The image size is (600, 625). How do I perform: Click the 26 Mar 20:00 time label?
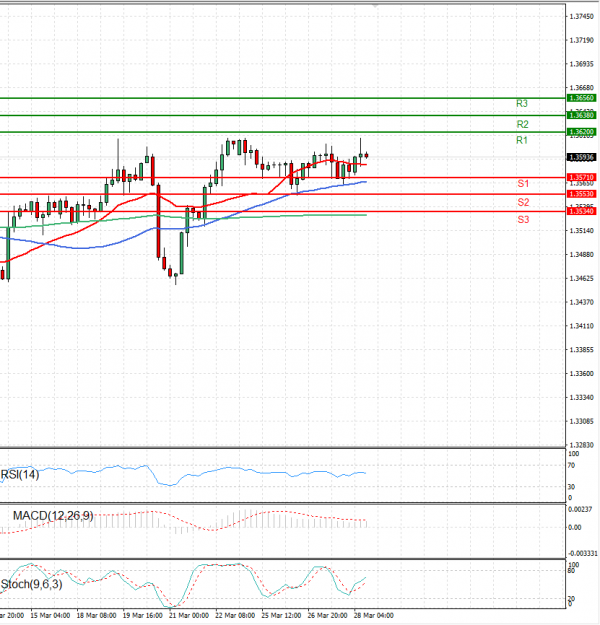coord(328,616)
